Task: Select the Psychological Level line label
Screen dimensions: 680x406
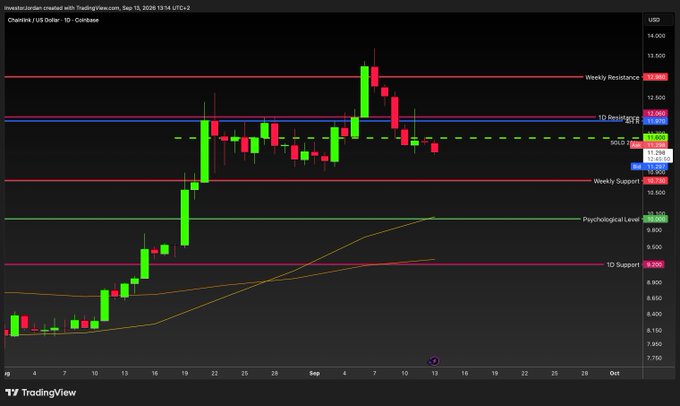Action: point(611,219)
